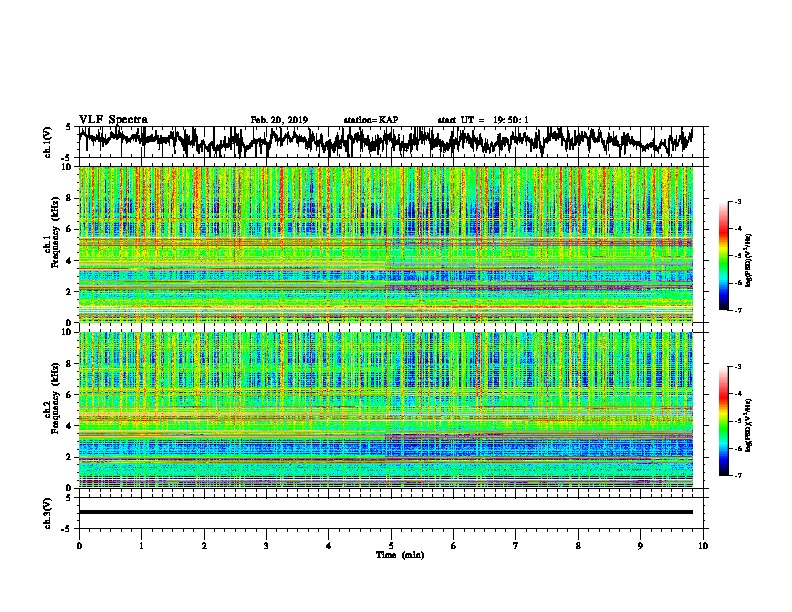Screen dimensions: 792x612
Task: Click the "ch.1(V)" waveform axis label
Action: pos(48,142)
